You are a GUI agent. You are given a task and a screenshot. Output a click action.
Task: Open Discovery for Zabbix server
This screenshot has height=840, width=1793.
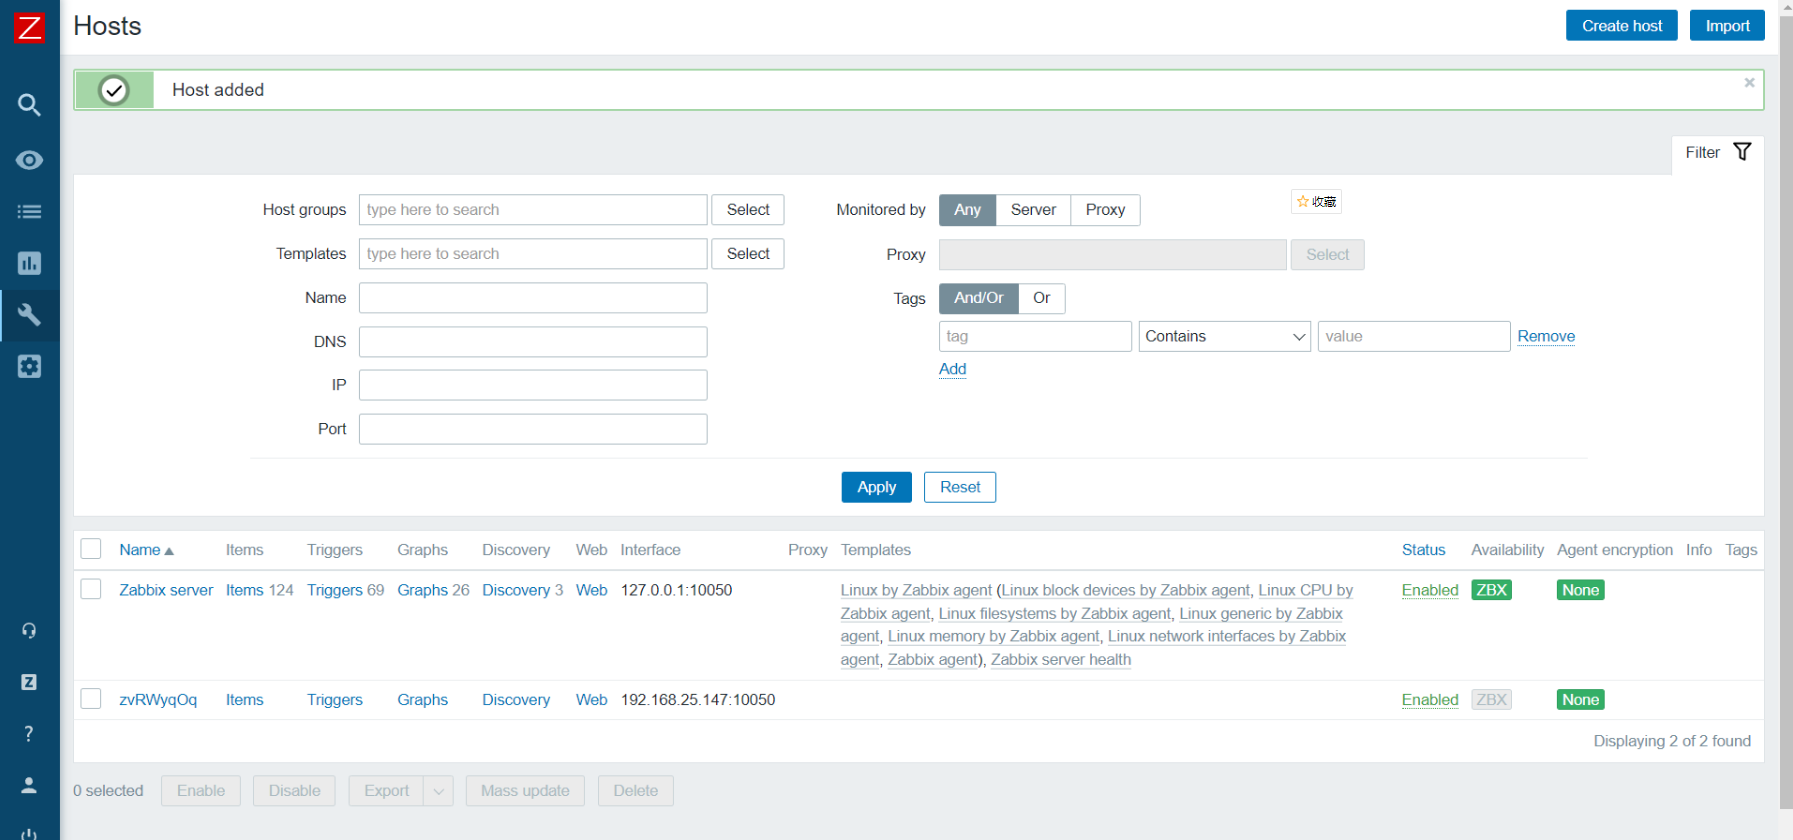(x=516, y=590)
